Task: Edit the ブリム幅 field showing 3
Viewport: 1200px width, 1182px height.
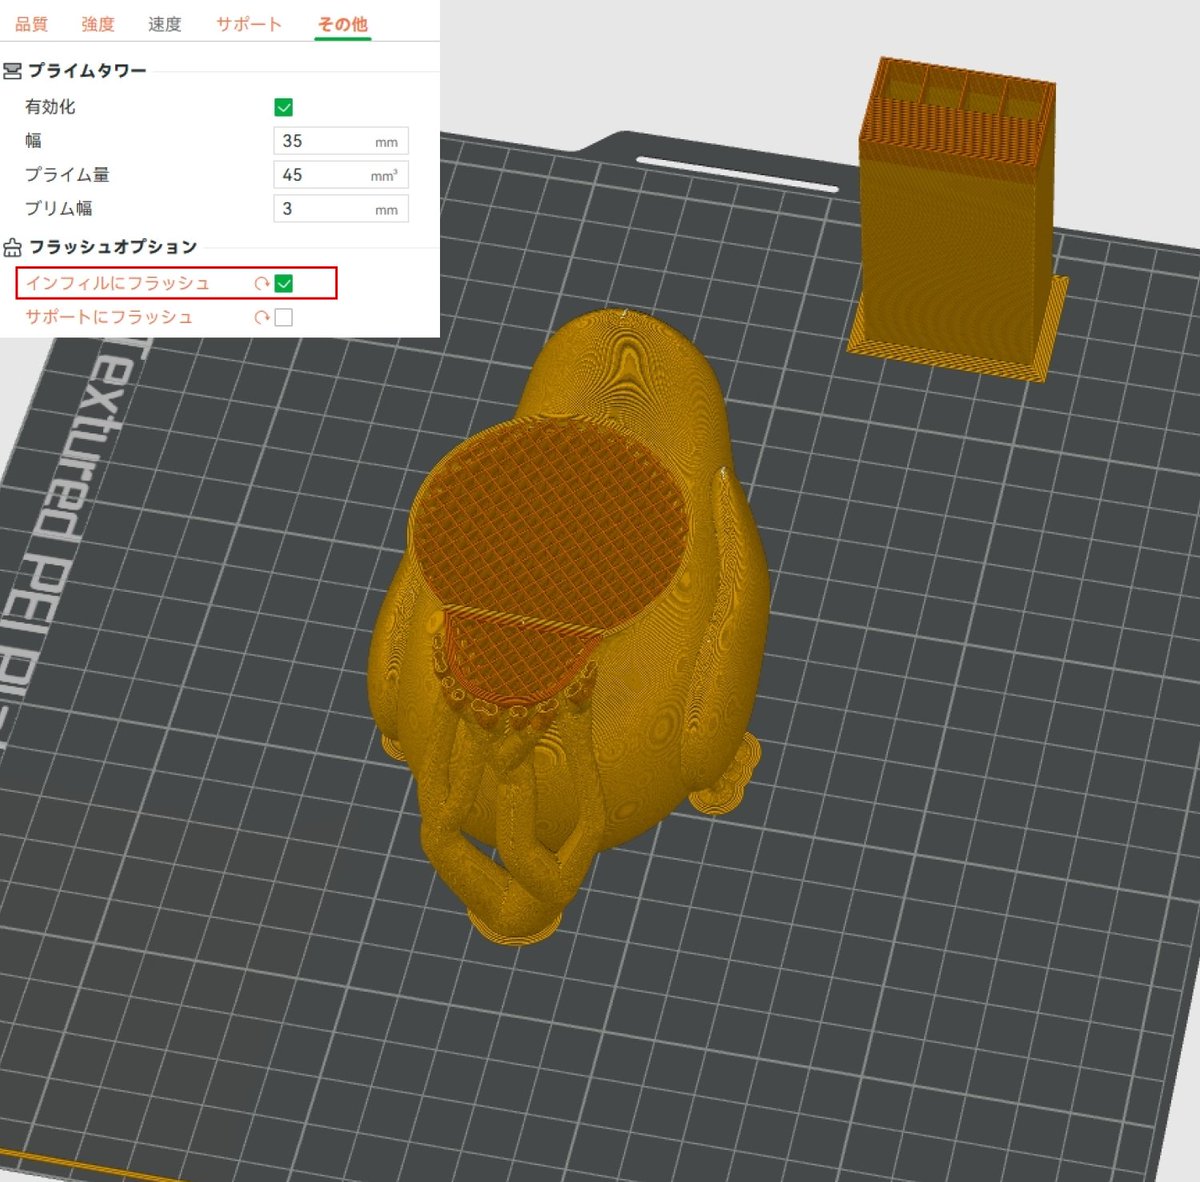Action: pos(341,209)
